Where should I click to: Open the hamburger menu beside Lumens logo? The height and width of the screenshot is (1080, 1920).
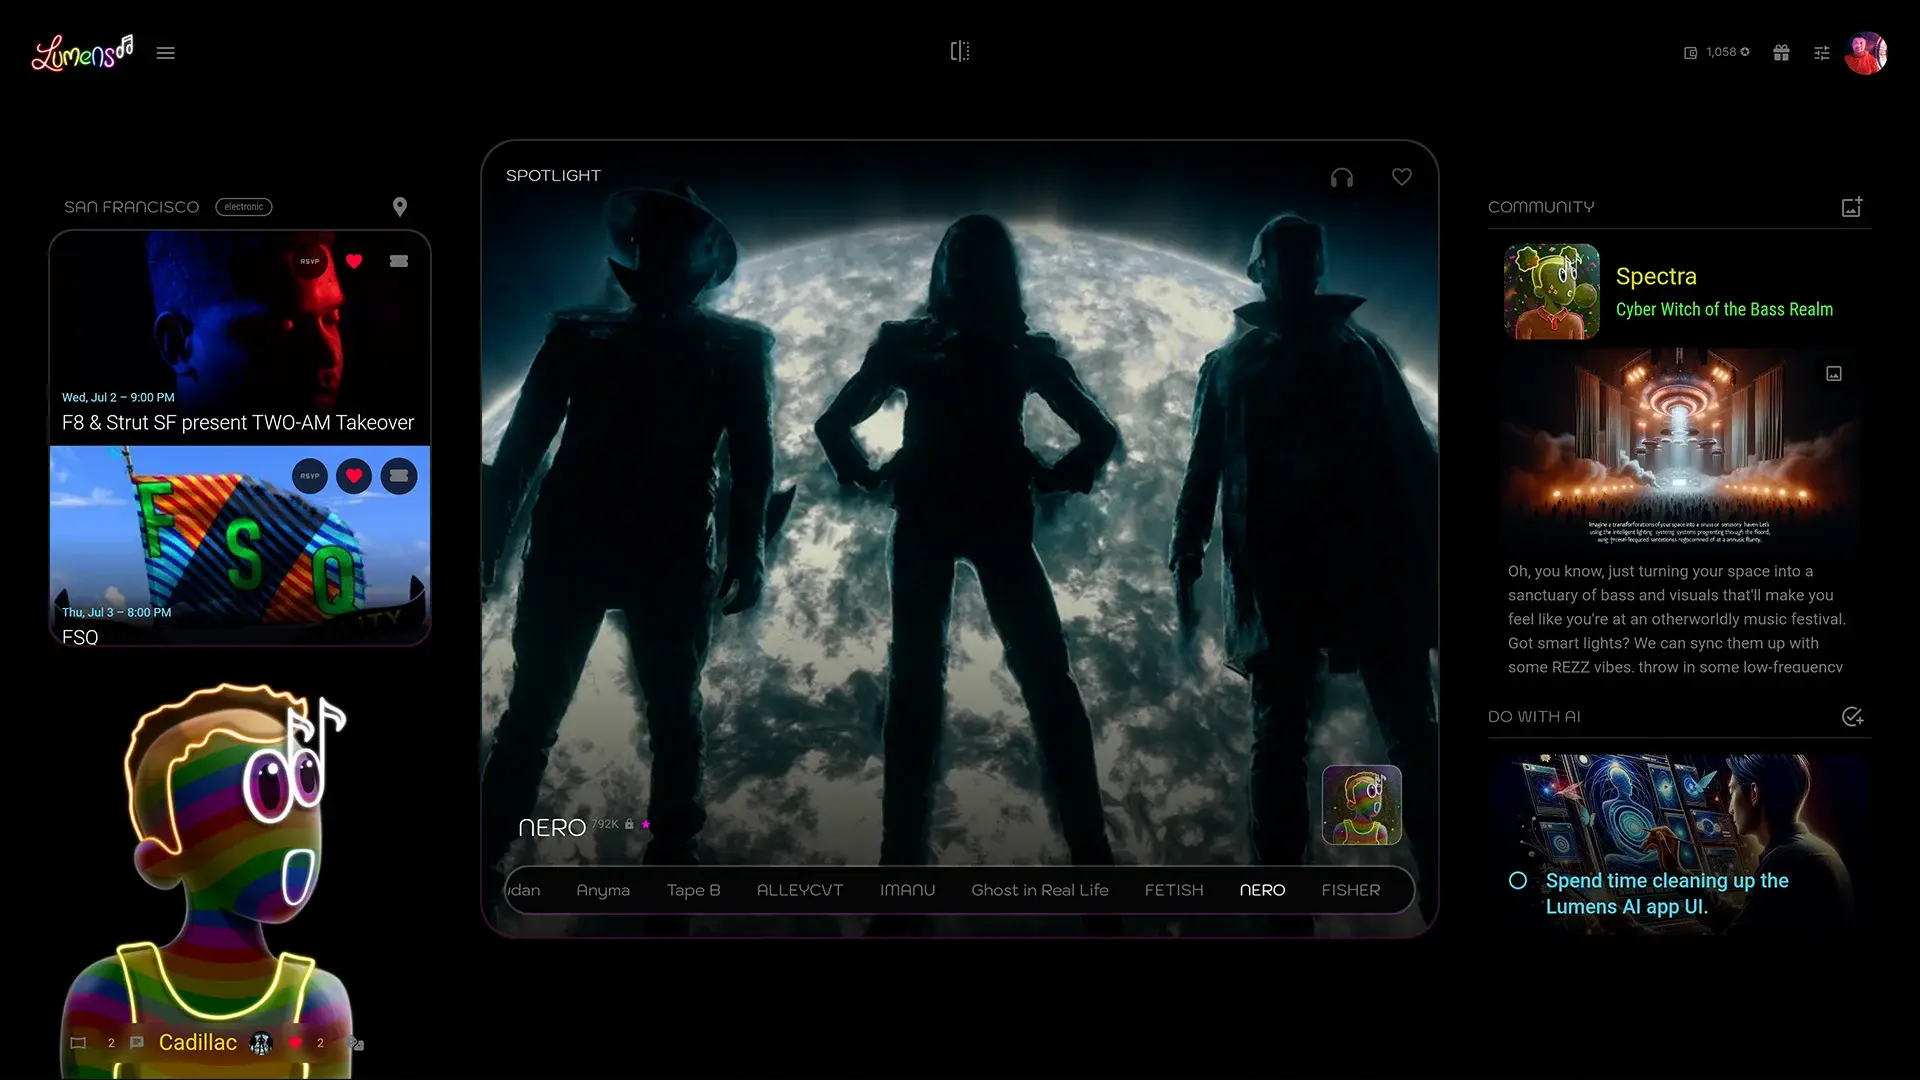point(166,53)
